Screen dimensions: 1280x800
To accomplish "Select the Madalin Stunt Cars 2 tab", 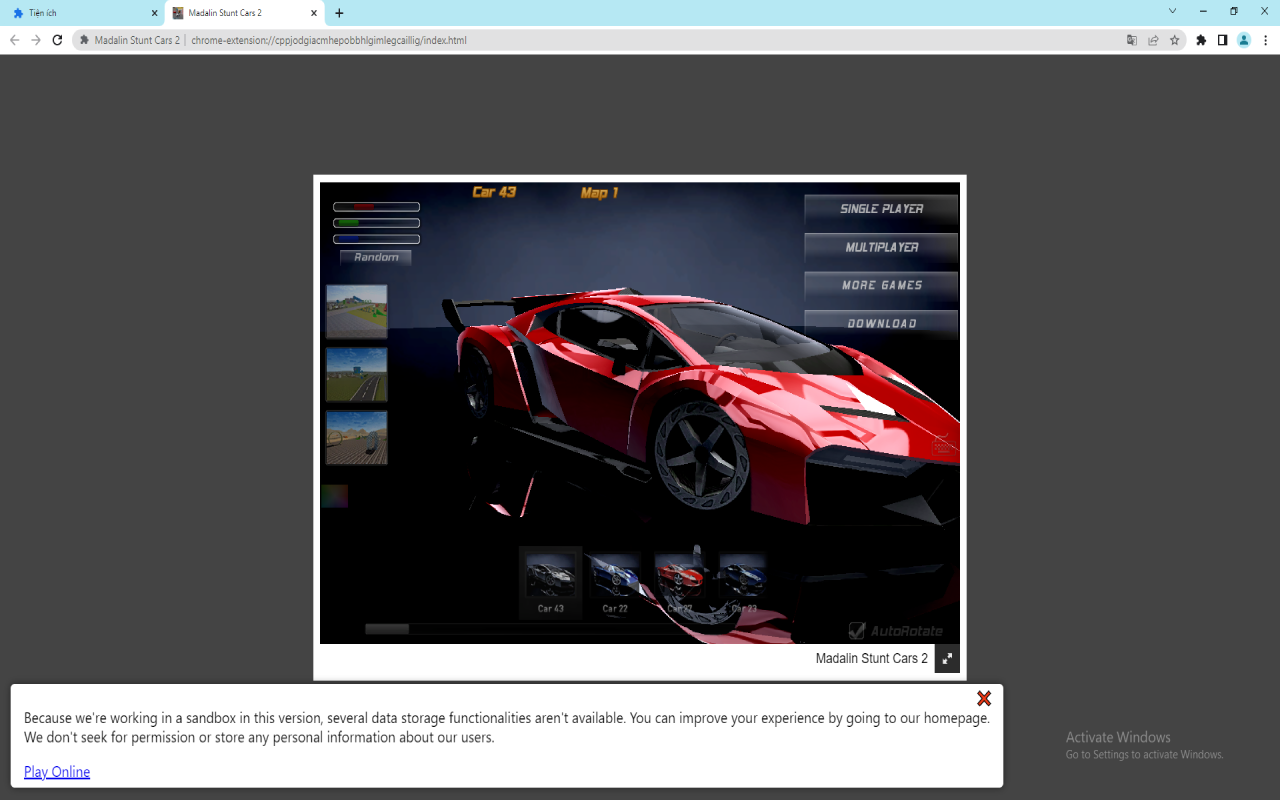I will pyautogui.click(x=244, y=13).
